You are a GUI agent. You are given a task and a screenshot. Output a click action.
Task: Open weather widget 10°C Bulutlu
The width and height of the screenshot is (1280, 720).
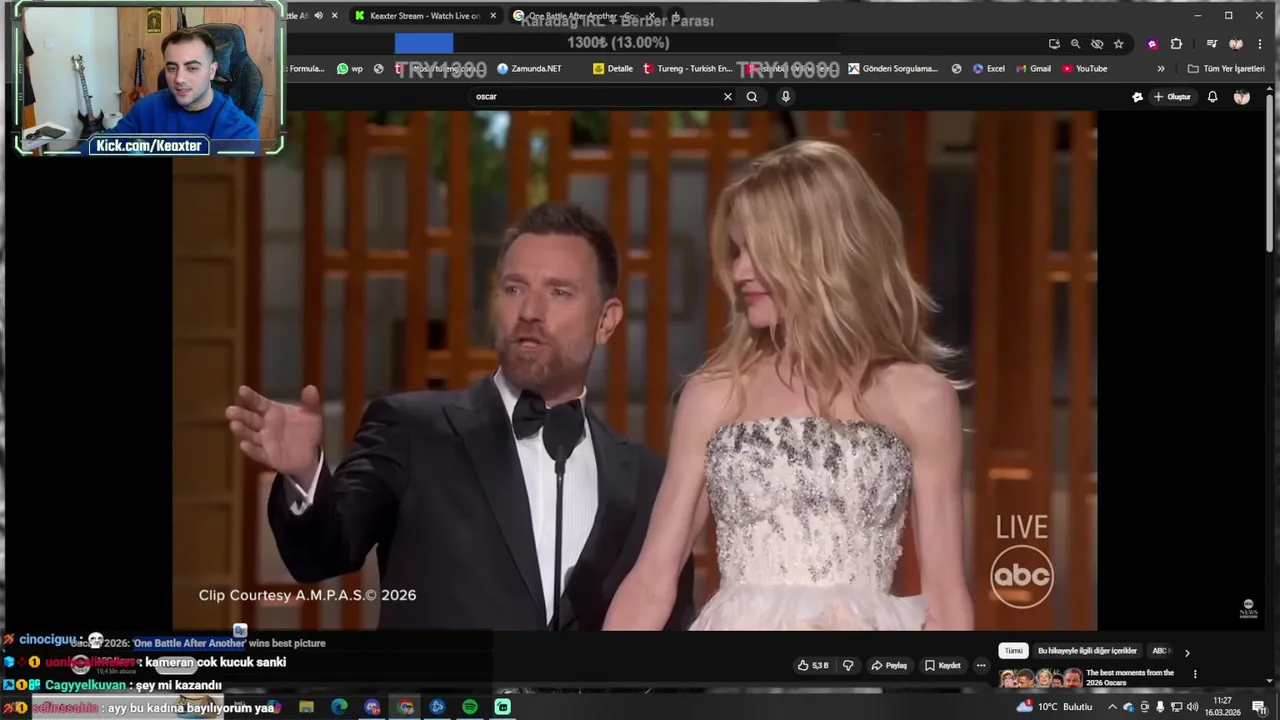(1055, 707)
